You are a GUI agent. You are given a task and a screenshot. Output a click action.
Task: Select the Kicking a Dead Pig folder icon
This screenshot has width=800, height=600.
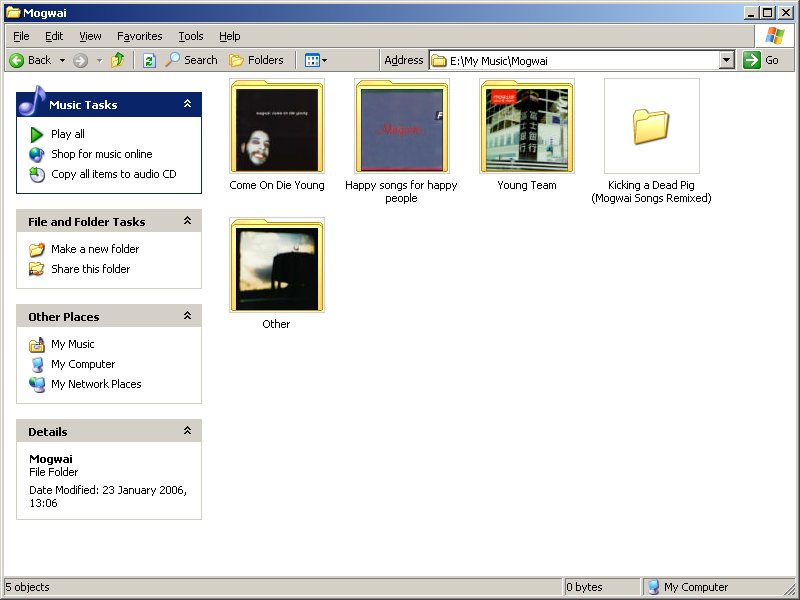pos(652,126)
